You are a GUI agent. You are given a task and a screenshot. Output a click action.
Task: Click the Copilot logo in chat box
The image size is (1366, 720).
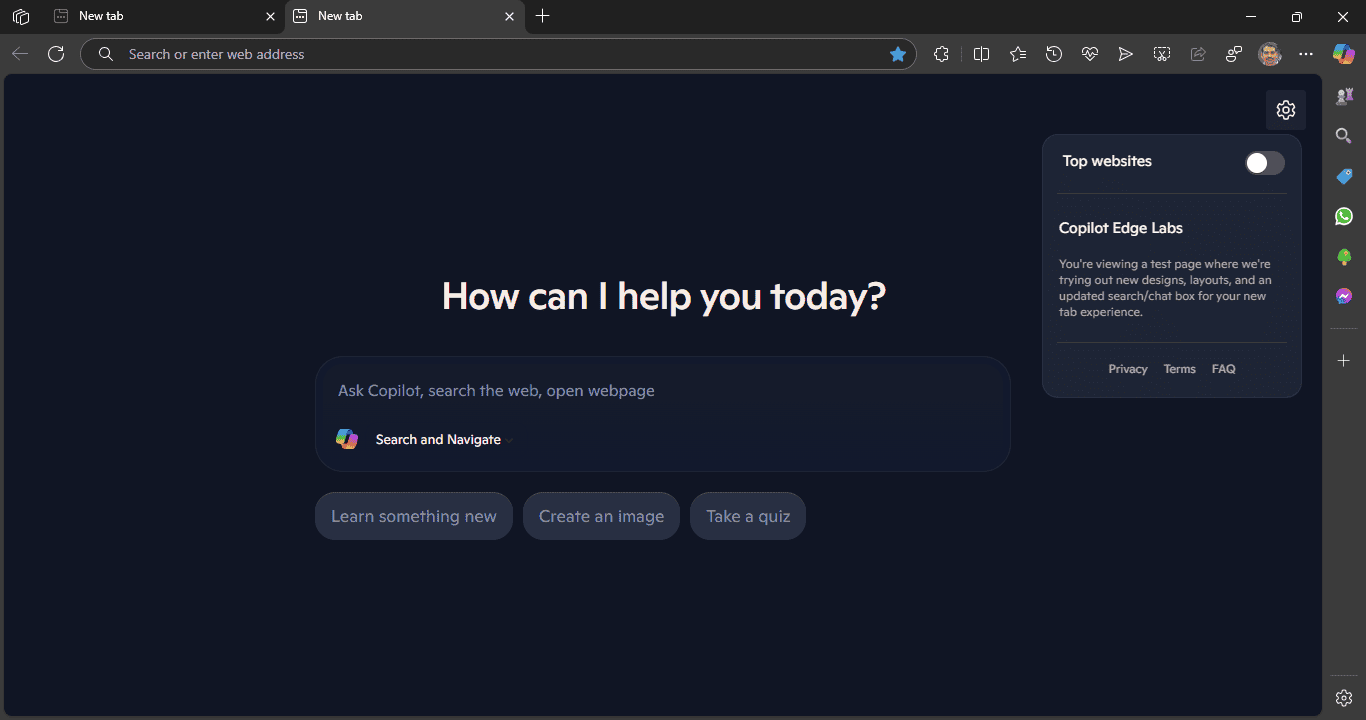[347, 439]
